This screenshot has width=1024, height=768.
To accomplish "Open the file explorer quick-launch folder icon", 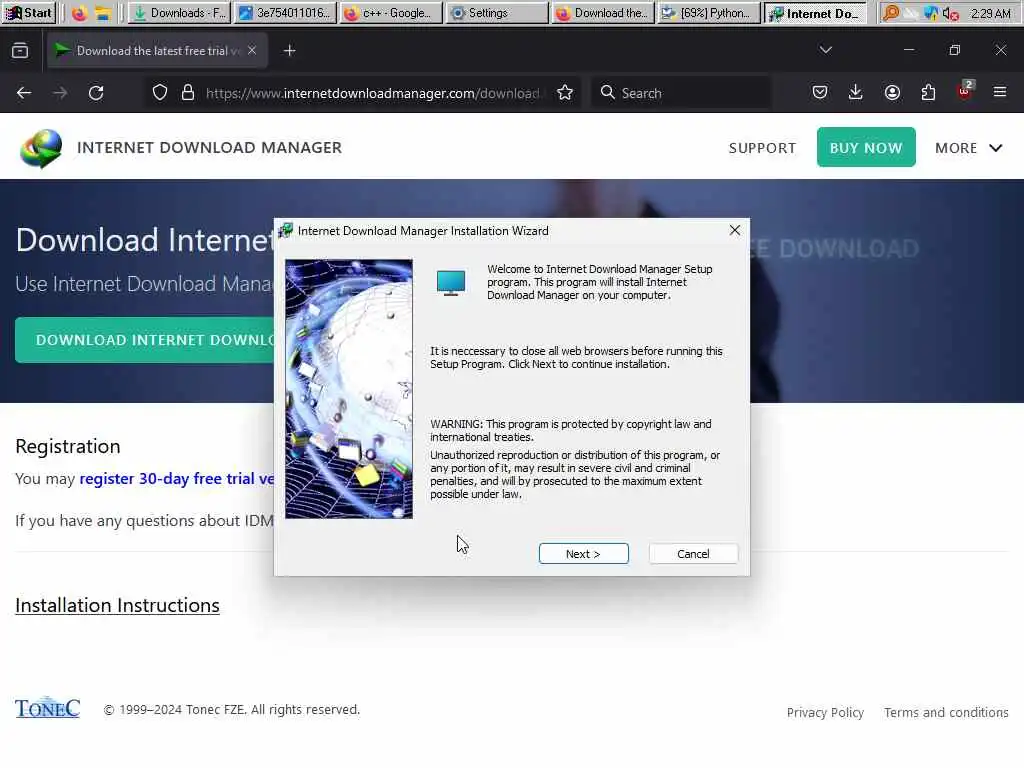I will point(103,13).
